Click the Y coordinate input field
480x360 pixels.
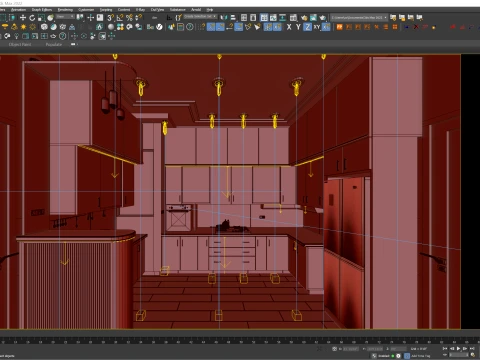point(375,349)
